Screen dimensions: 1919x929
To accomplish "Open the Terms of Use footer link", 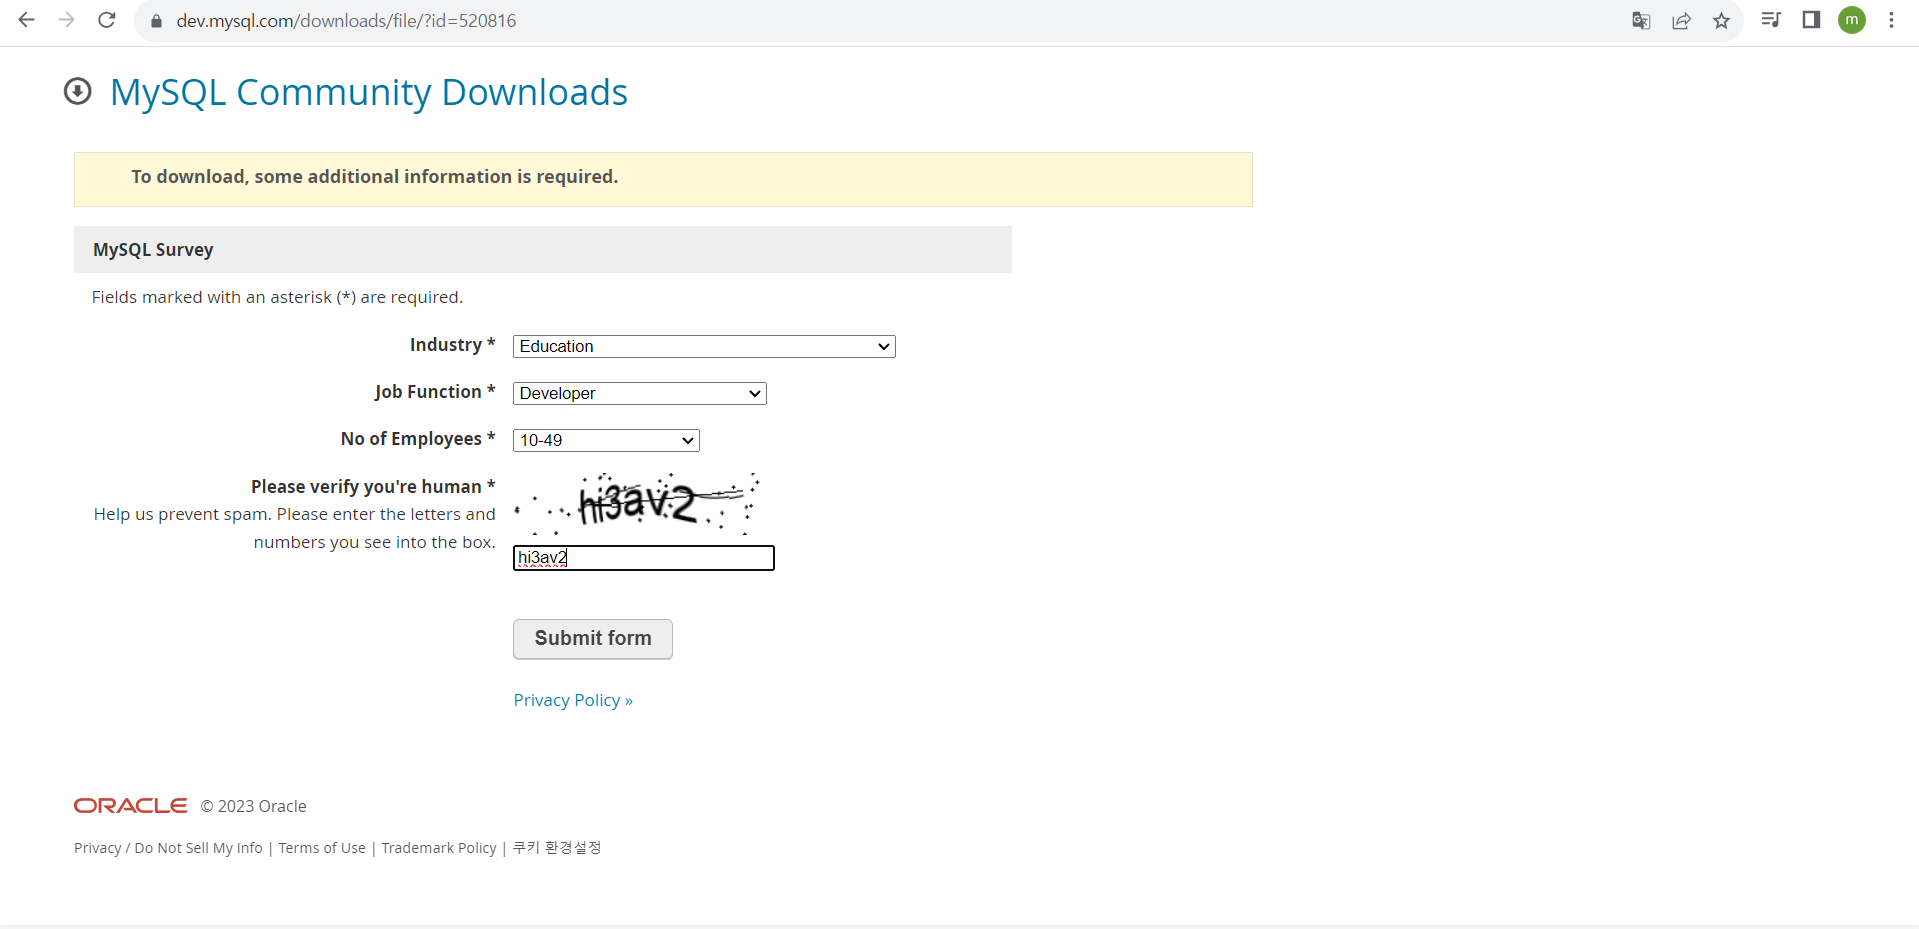I will (x=322, y=848).
